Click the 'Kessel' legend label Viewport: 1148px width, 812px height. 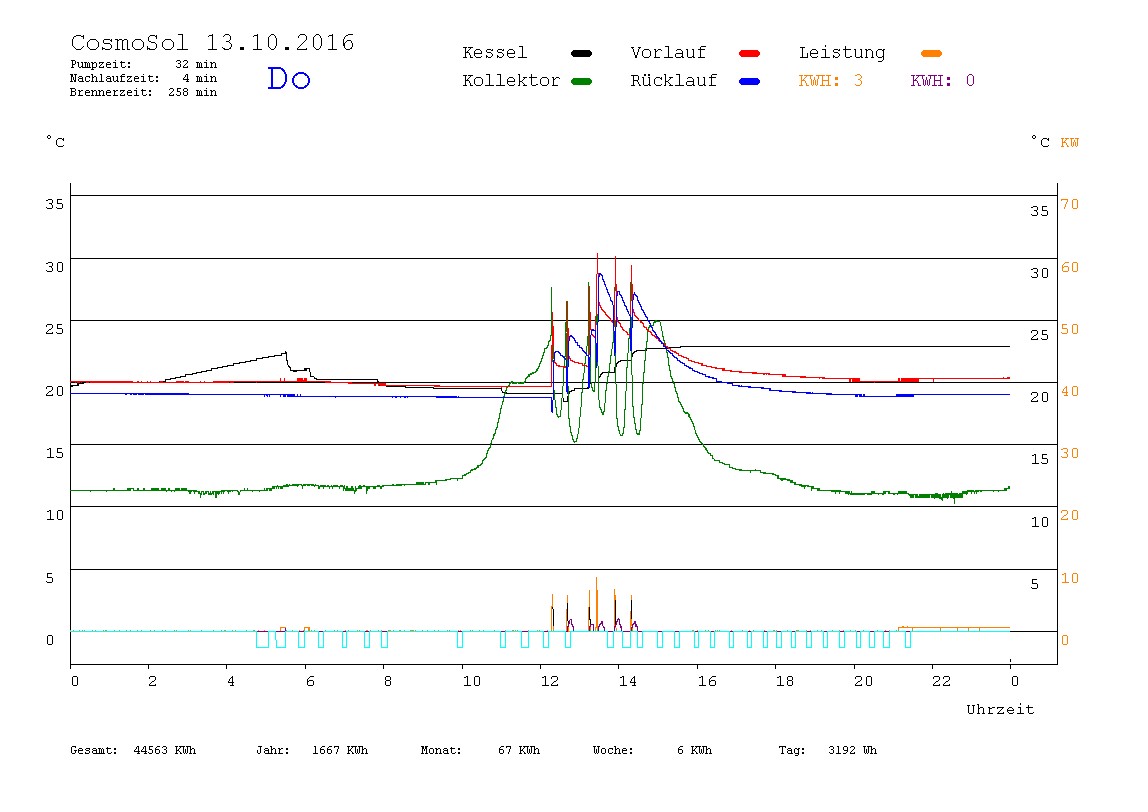coord(494,53)
